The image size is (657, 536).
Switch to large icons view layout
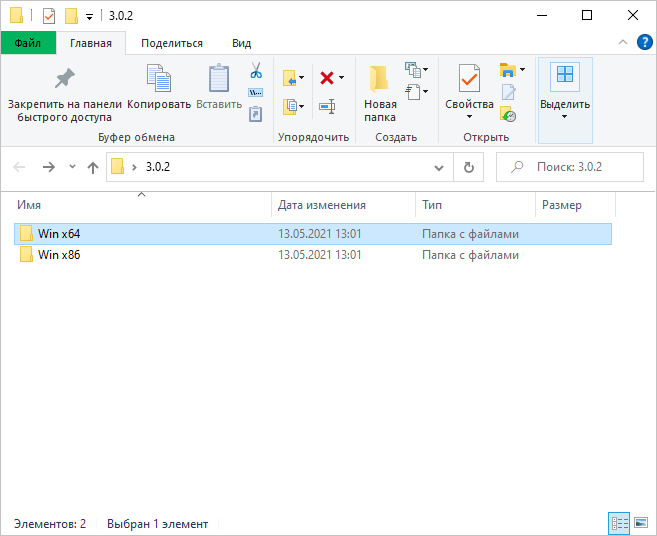tap(641, 523)
